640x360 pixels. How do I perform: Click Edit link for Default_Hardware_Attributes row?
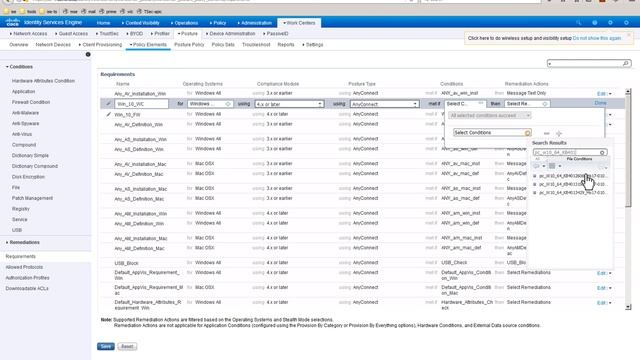point(601,303)
